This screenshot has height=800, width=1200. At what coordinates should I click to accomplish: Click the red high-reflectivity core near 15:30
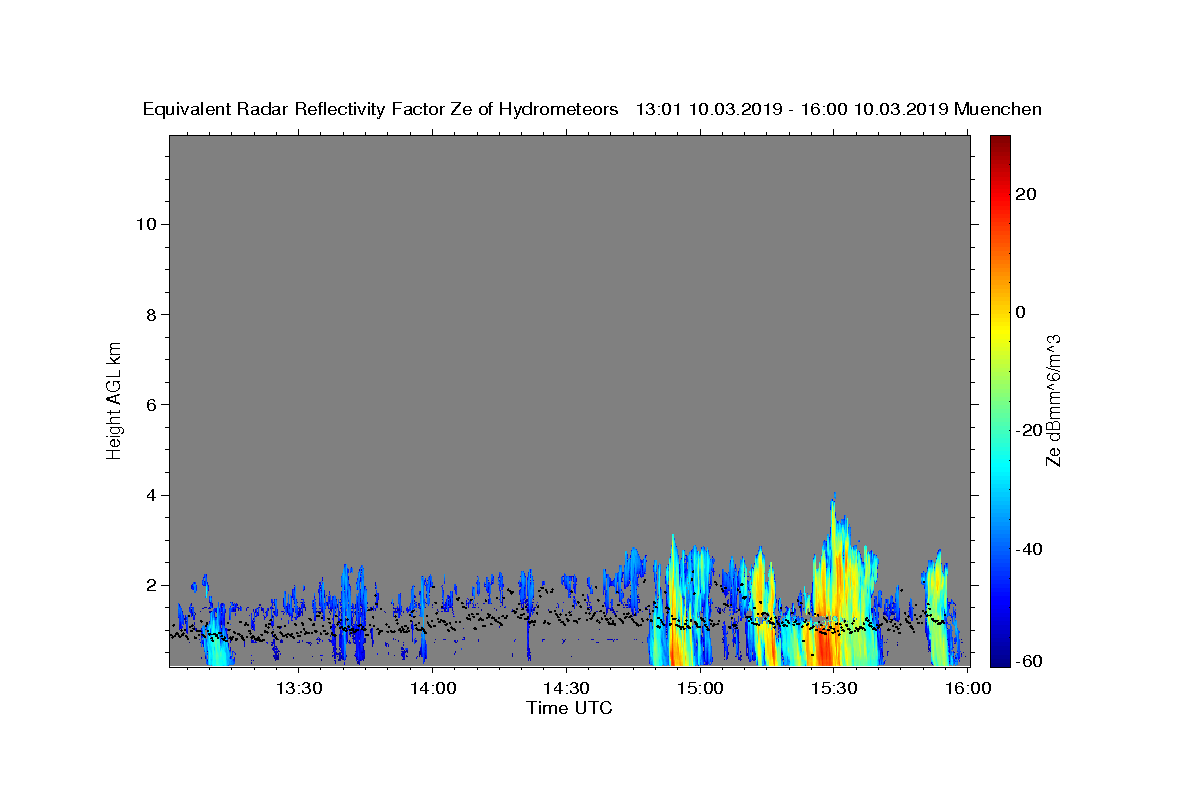825,645
